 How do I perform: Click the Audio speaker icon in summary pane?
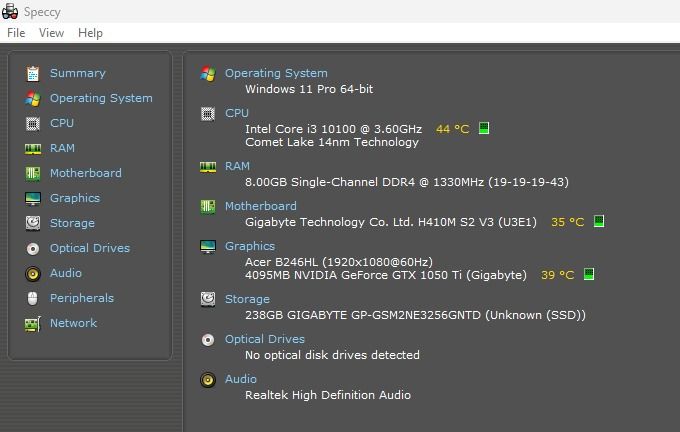click(x=208, y=380)
